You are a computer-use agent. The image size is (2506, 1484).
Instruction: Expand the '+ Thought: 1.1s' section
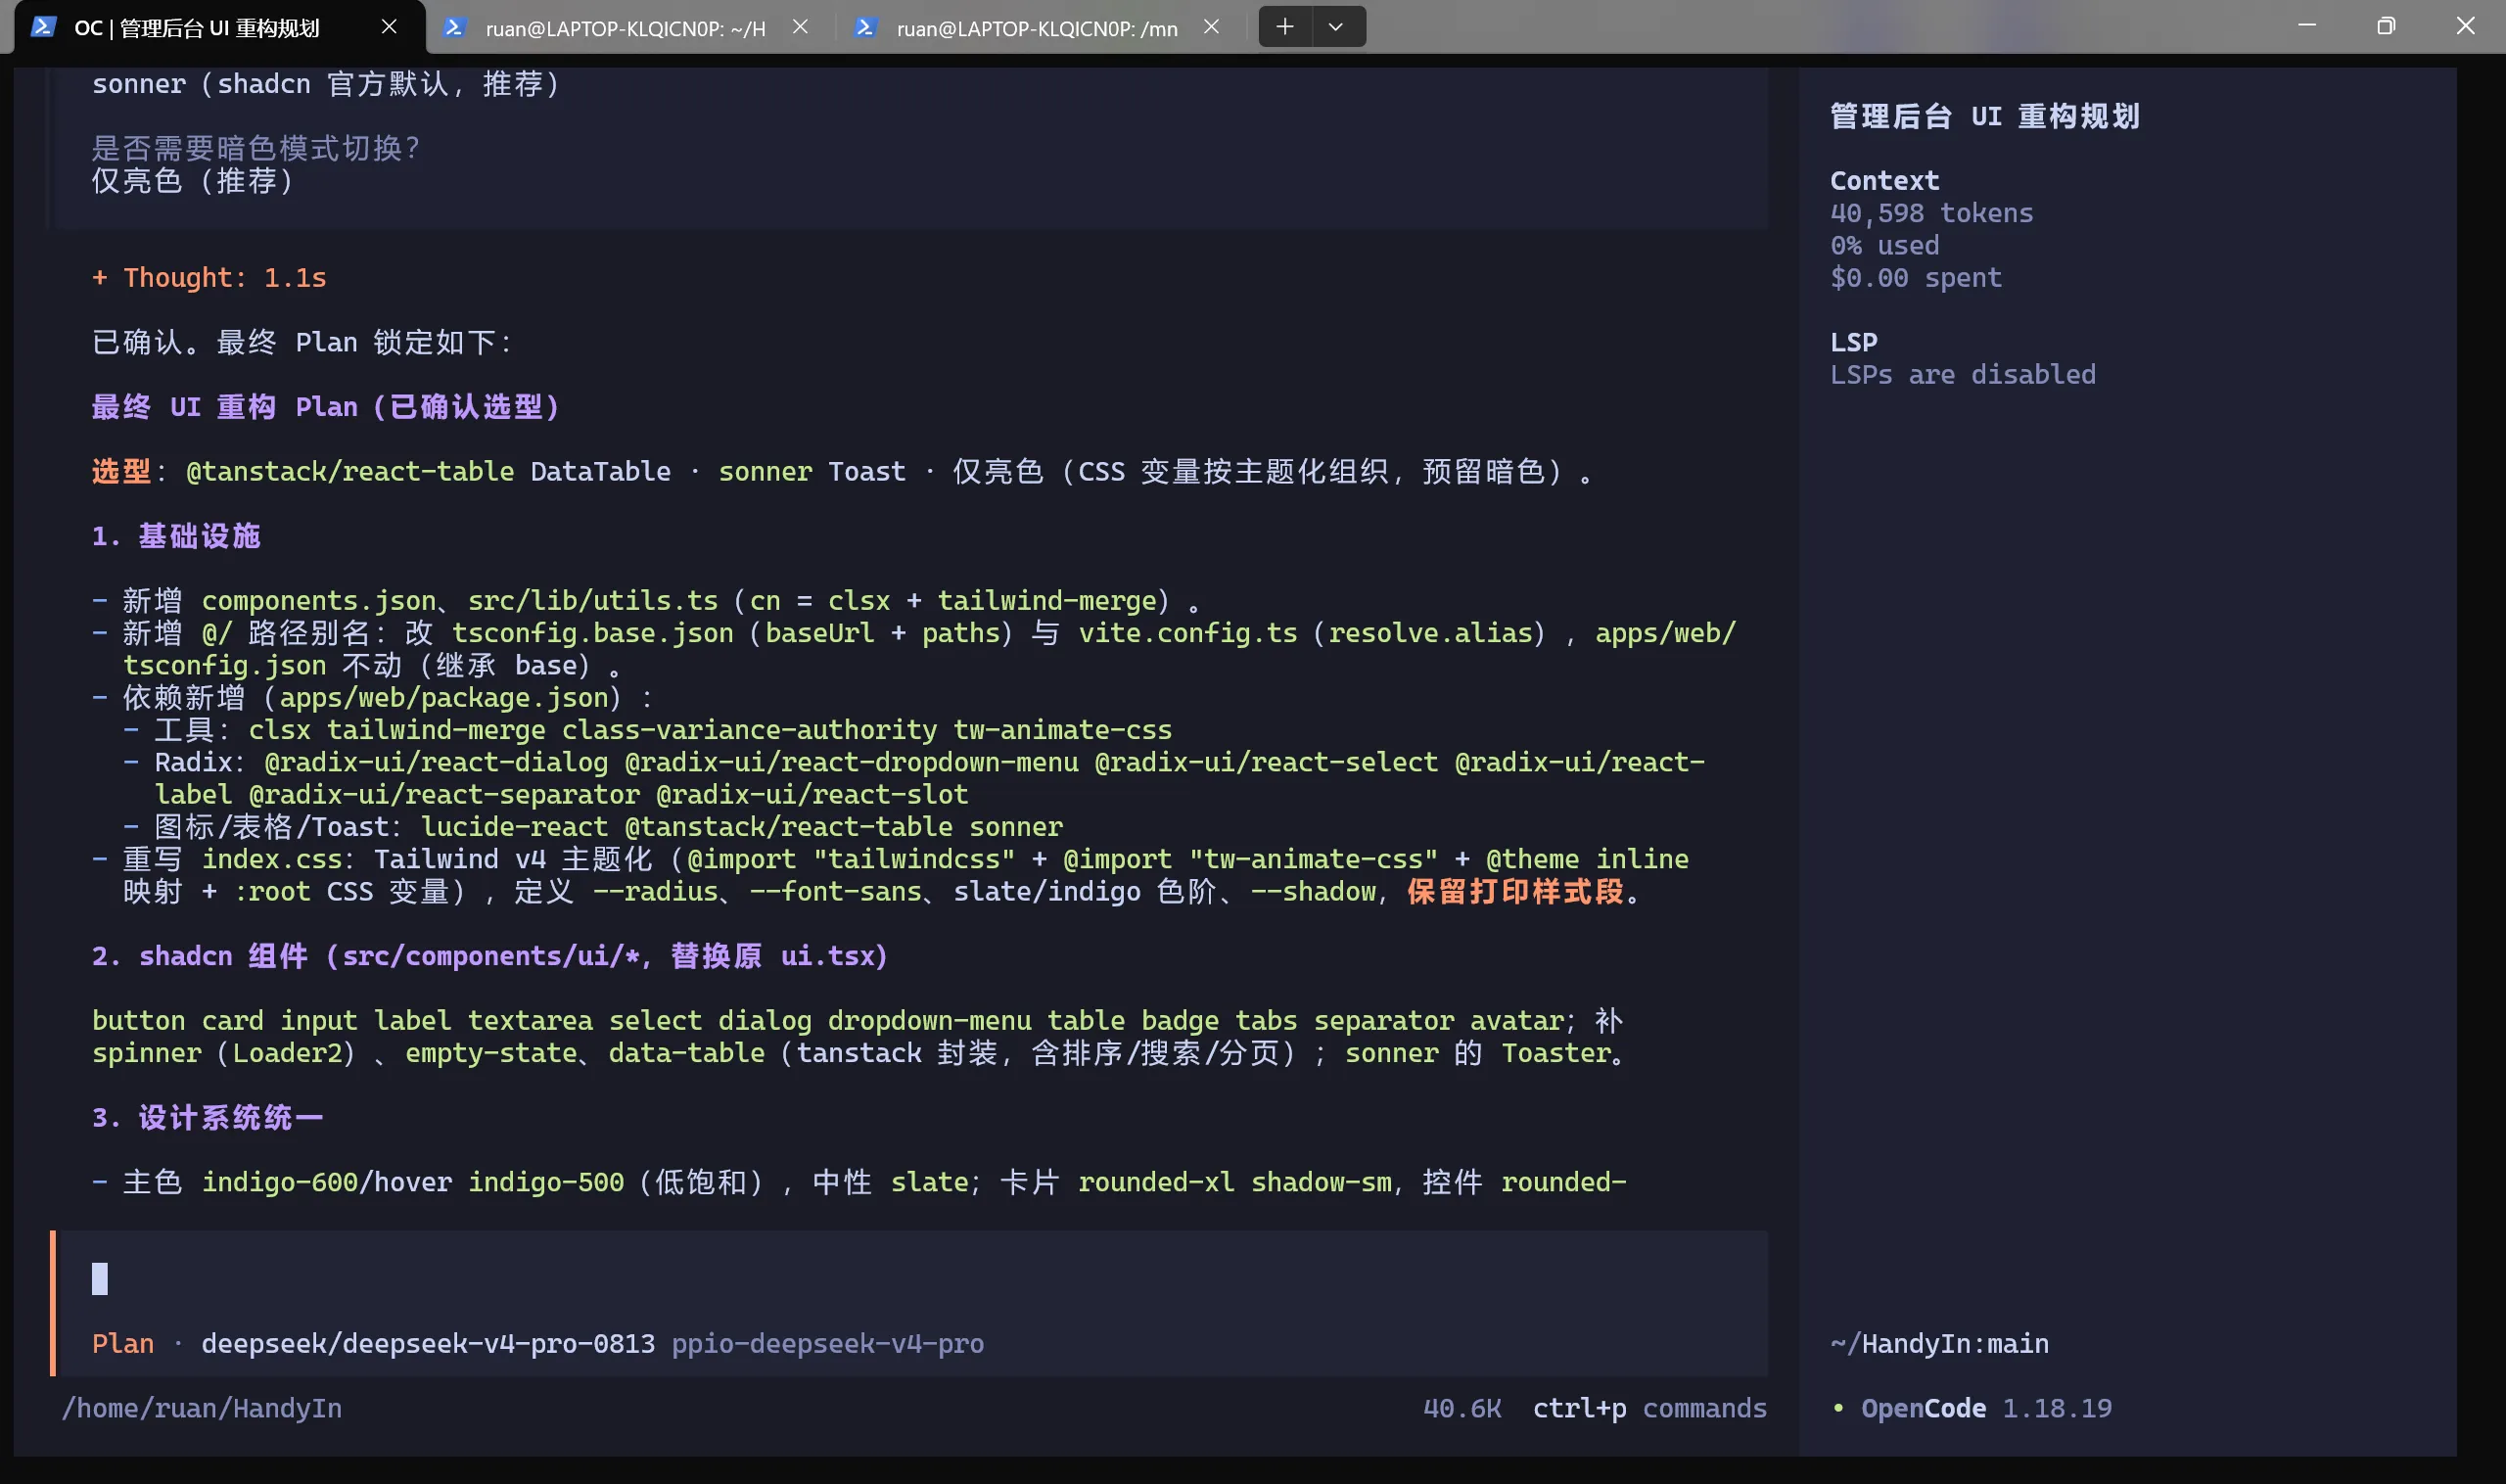click(x=209, y=277)
